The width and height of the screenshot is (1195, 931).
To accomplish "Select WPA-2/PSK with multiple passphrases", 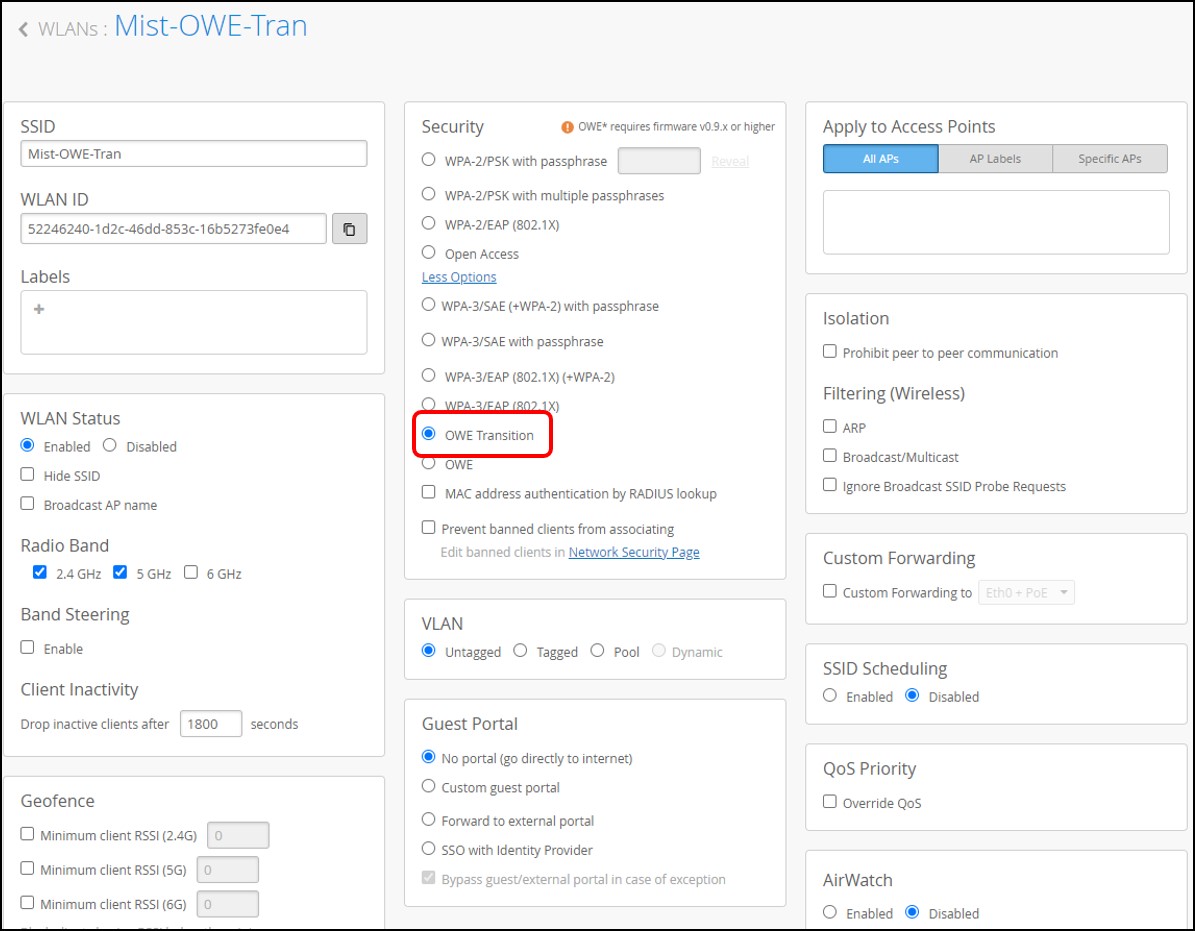I will tap(428, 194).
